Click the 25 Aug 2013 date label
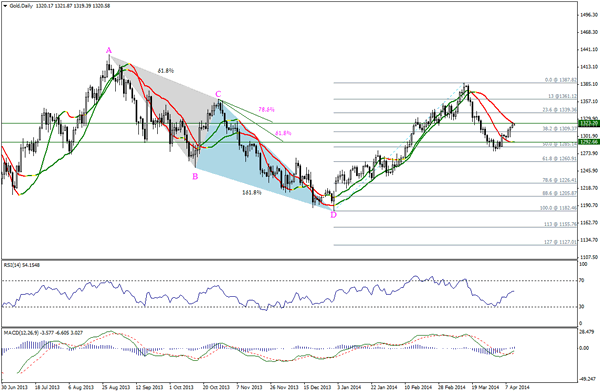 115,387
